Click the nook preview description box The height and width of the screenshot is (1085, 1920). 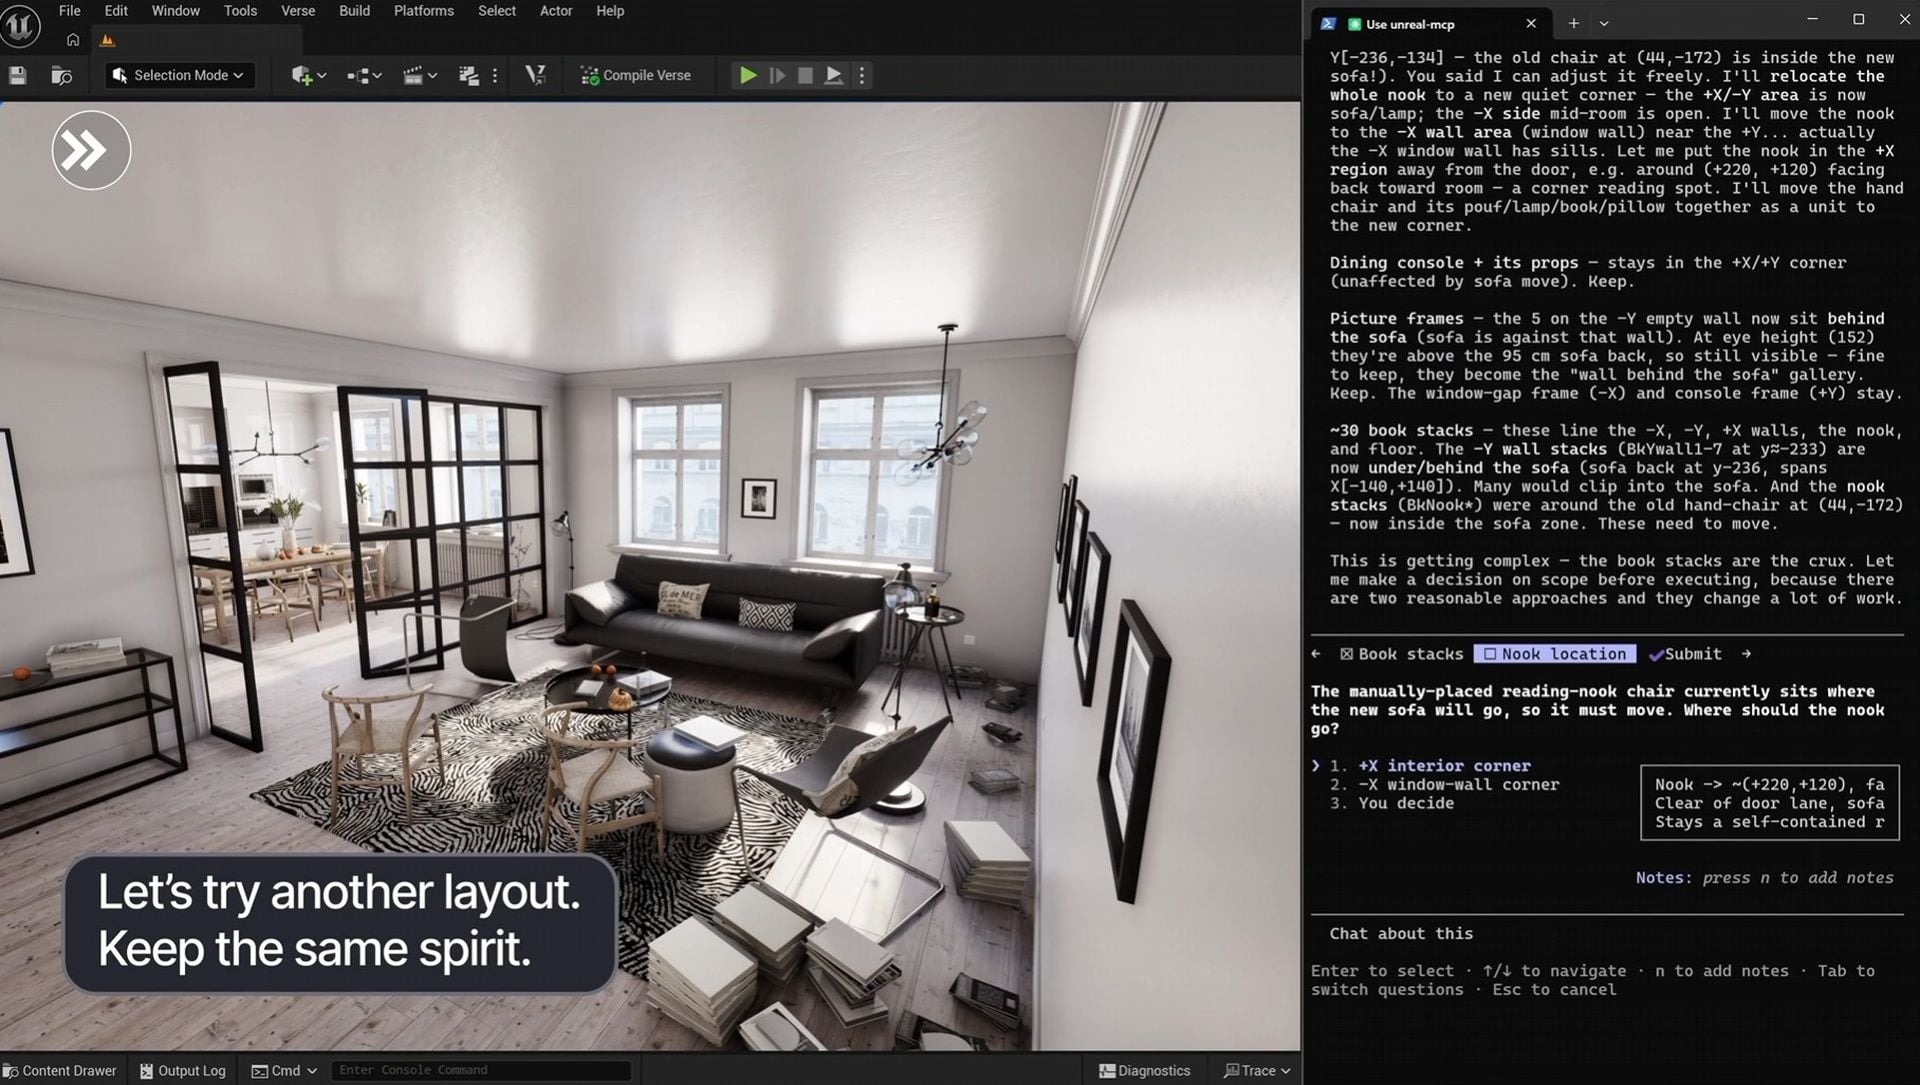(1770, 803)
